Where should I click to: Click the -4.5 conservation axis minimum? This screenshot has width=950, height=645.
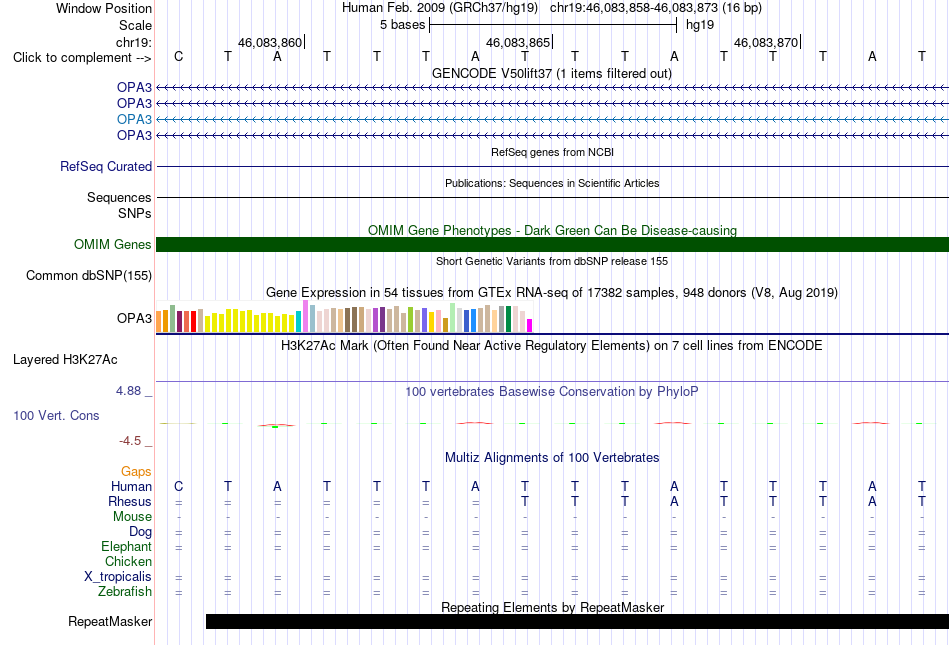coord(130,441)
